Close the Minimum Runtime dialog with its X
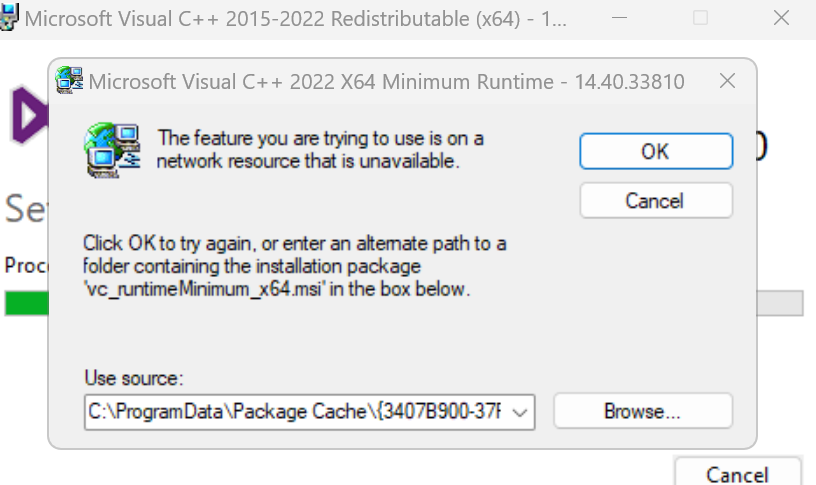 [726, 81]
